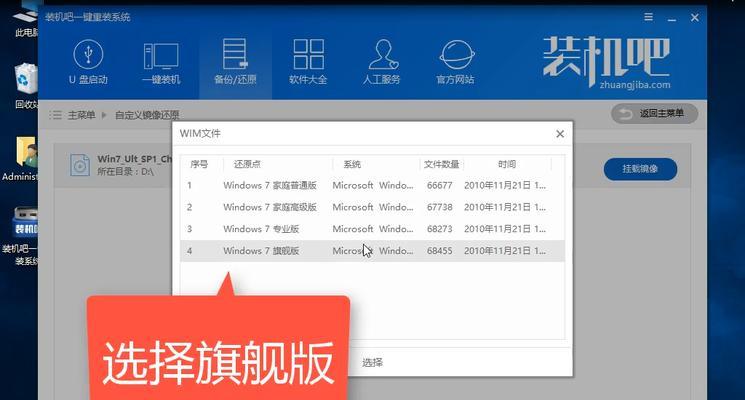Click file count 68273 cell
The height and width of the screenshot is (400, 745).
pyautogui.click(x=439, y=229)
